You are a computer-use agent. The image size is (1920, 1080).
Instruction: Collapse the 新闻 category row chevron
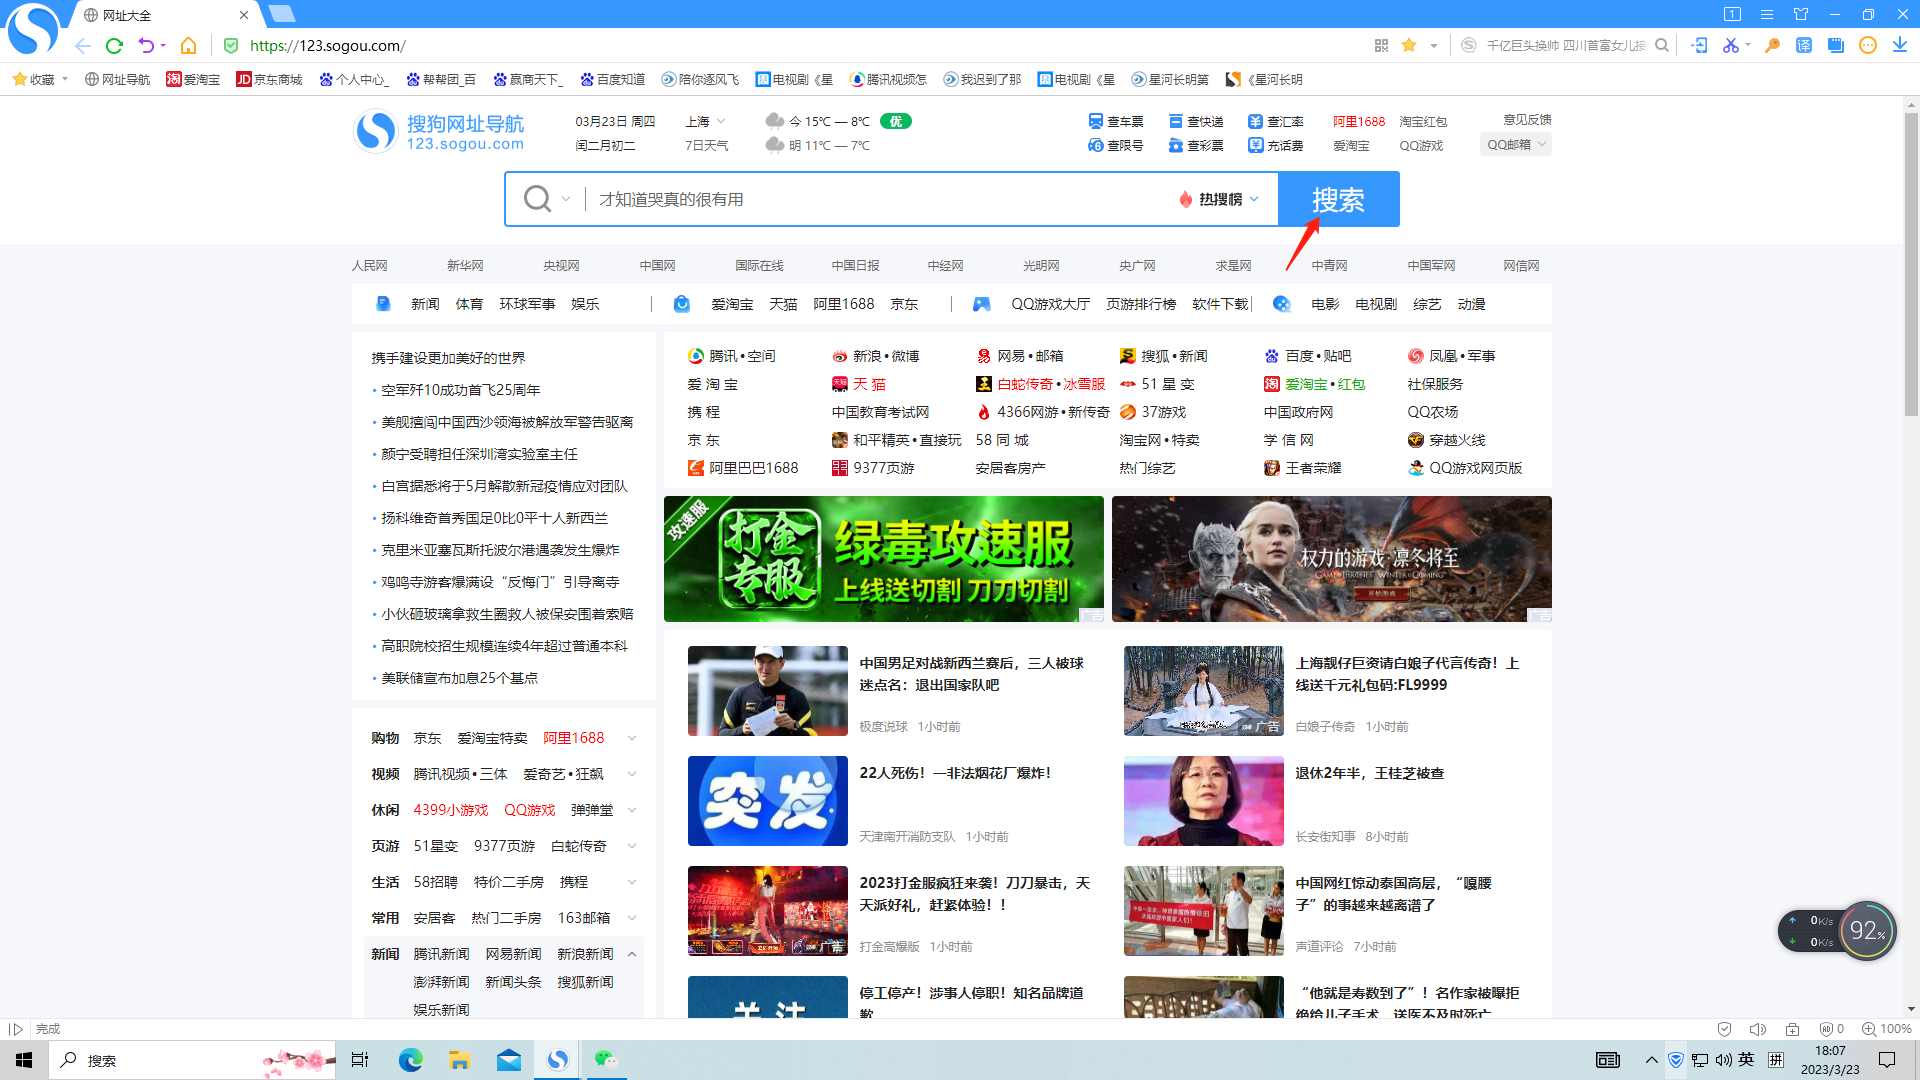point(632,954)
